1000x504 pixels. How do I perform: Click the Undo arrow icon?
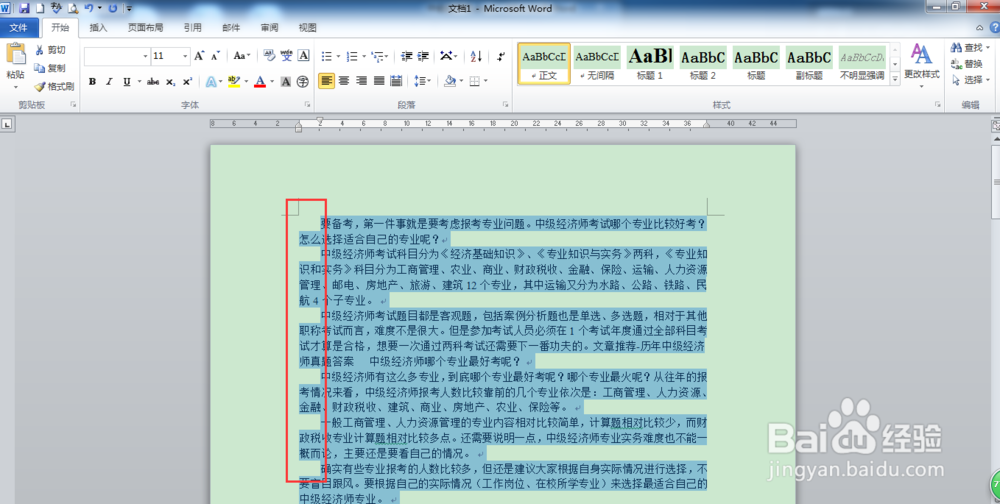click(x=89, y=8)
